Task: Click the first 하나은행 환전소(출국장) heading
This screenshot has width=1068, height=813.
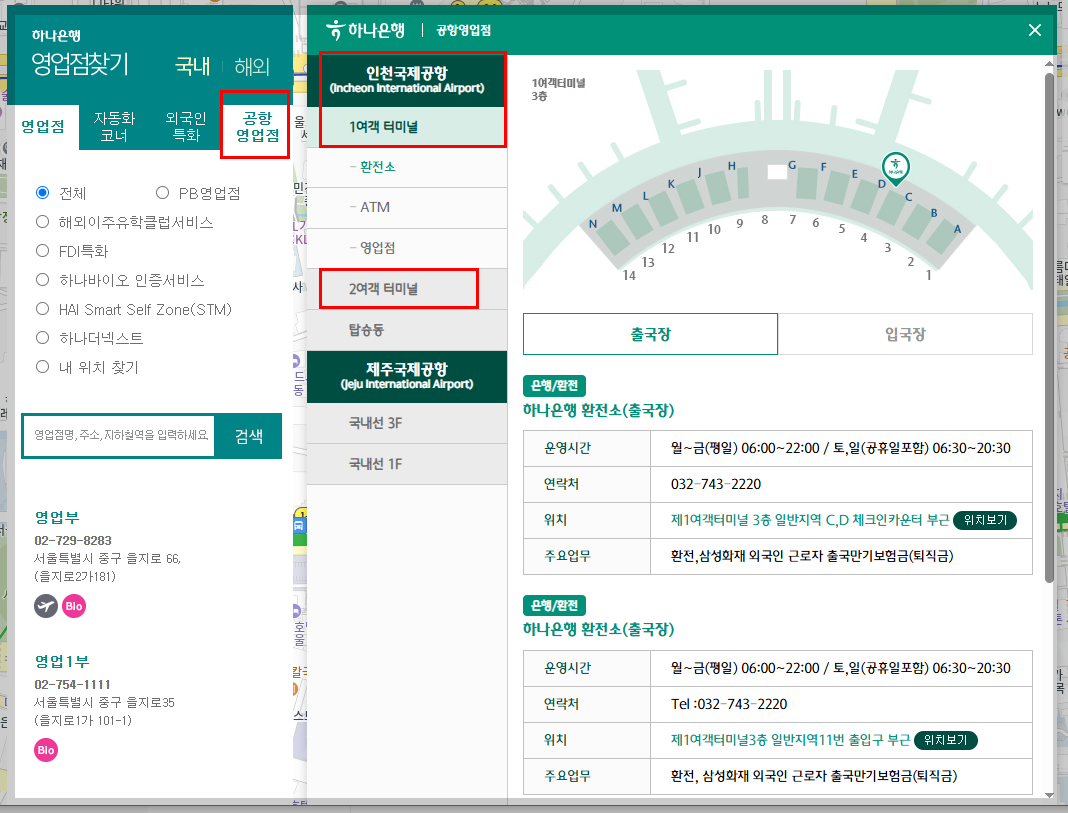Action: [599, 410]
